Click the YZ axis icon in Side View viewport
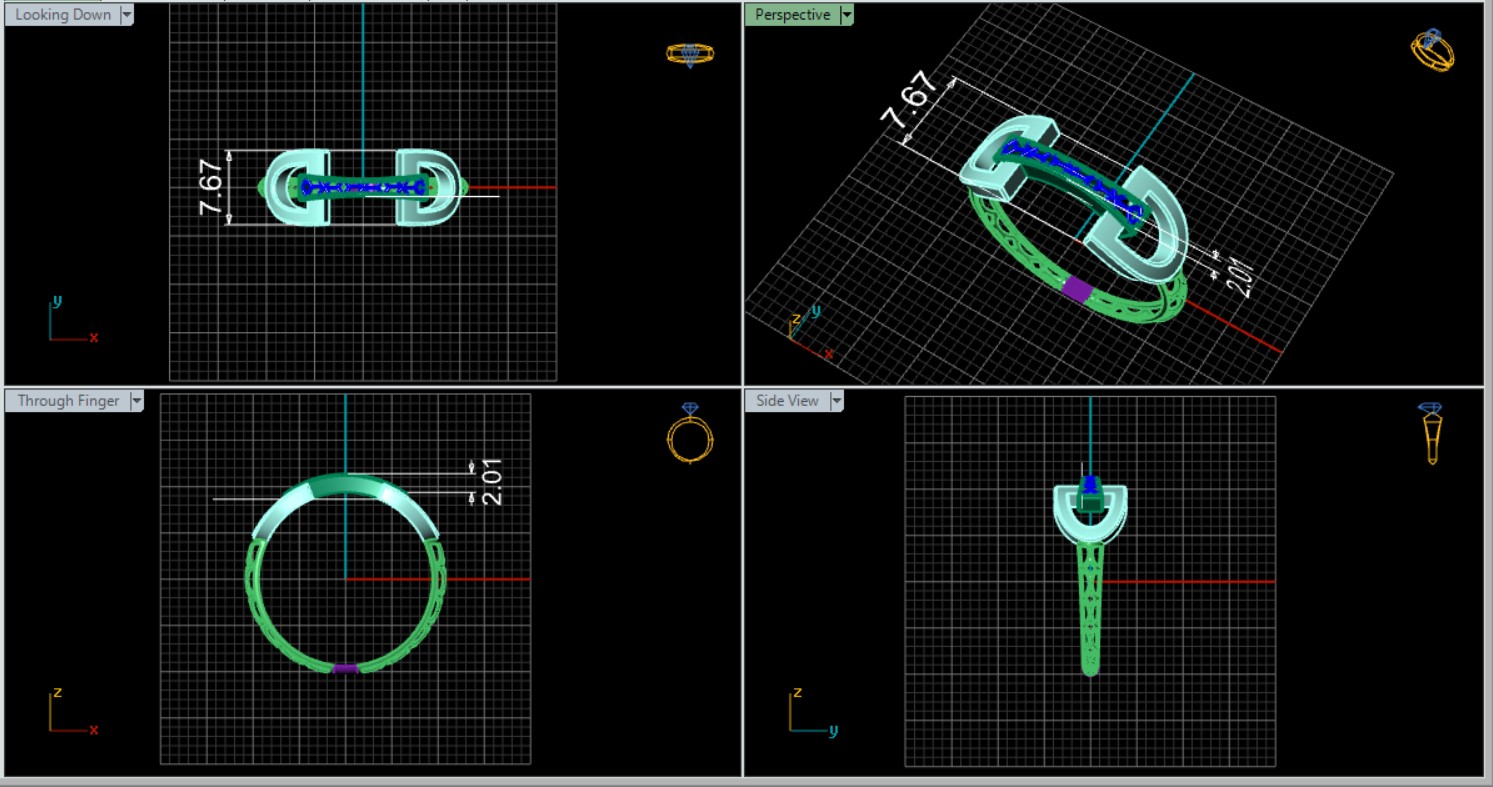The image size is (1493, 787). click(810, 713)
